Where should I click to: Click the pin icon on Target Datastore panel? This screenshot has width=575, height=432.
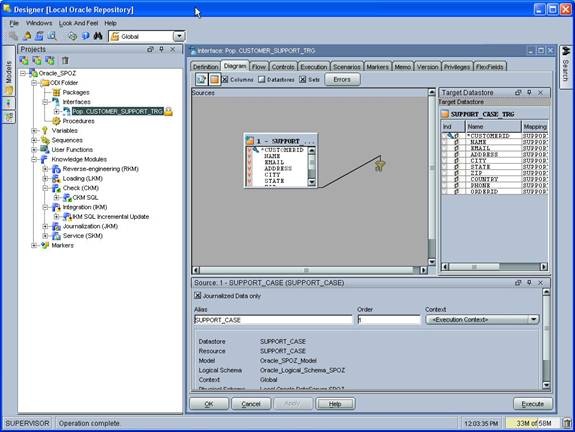tap(529, 92)
